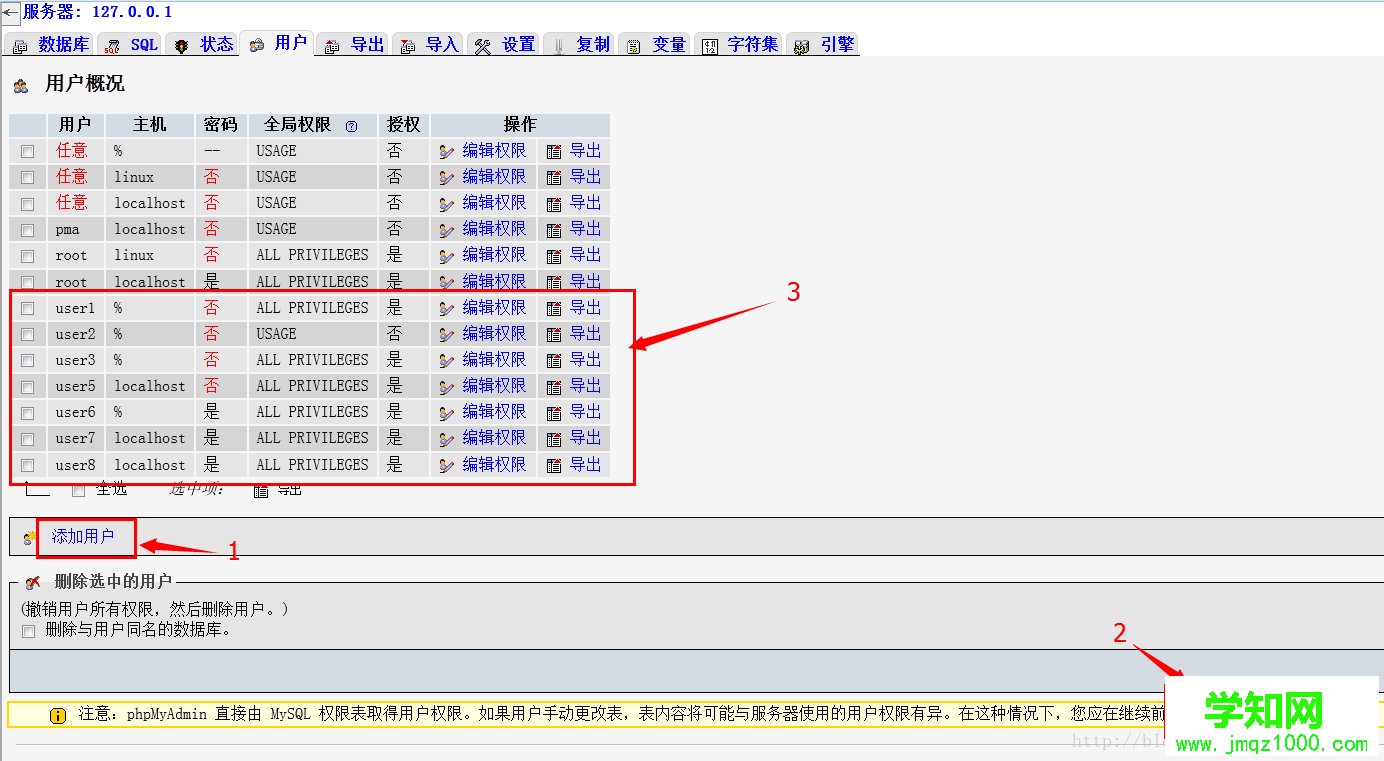The width and height of the screenshot is (1384, 761).
Task: Open the server 127.0.0.1 link
Action: click(98, 12)
